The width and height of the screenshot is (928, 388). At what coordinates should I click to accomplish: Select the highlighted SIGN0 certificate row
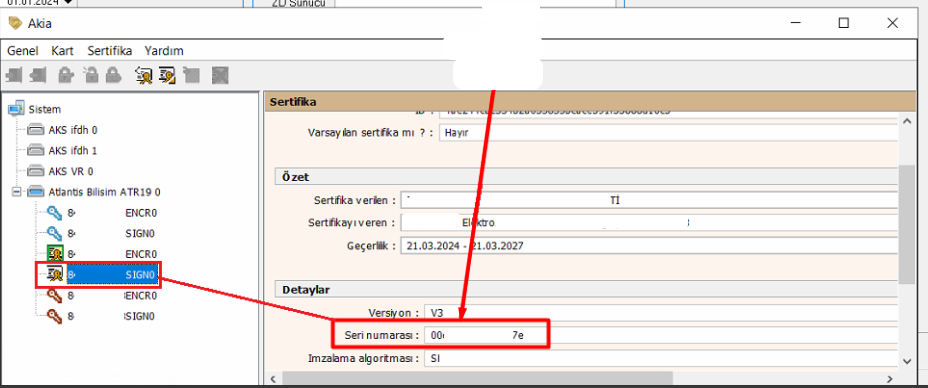pos(112,275)
